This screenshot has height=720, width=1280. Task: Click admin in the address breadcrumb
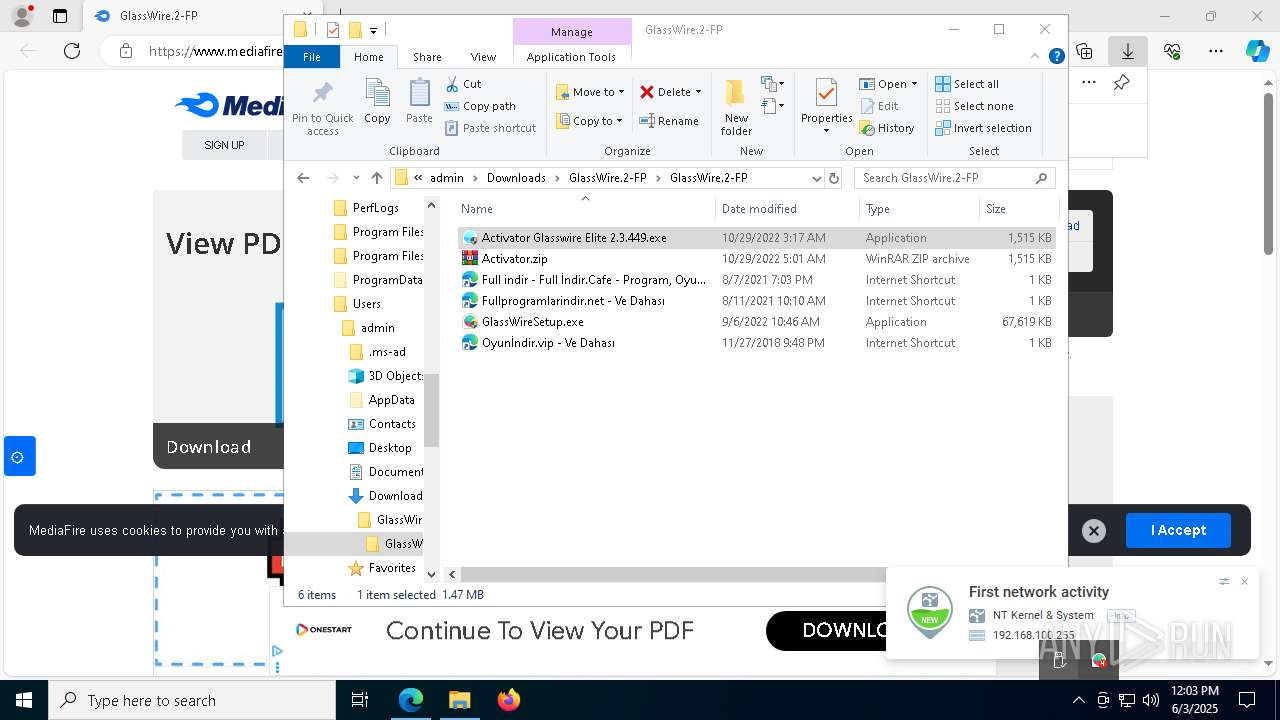pyautogui.click(x=447, y=178)
